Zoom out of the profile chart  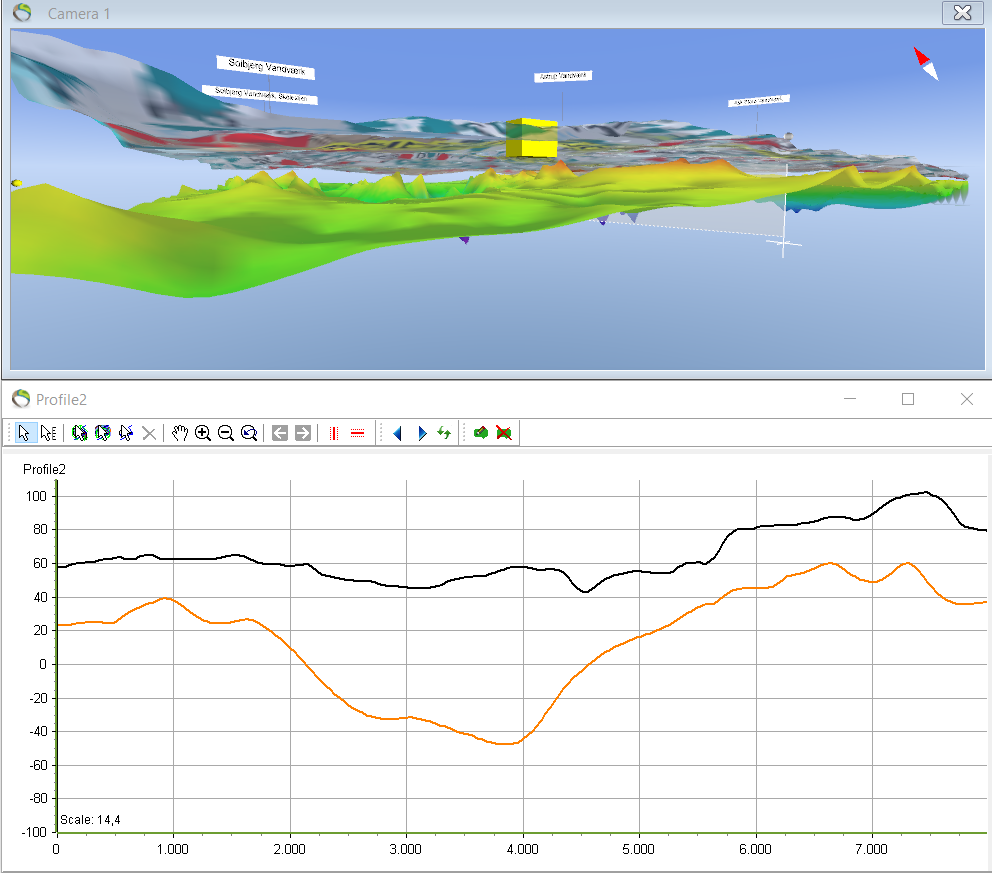tap(225, 432)
